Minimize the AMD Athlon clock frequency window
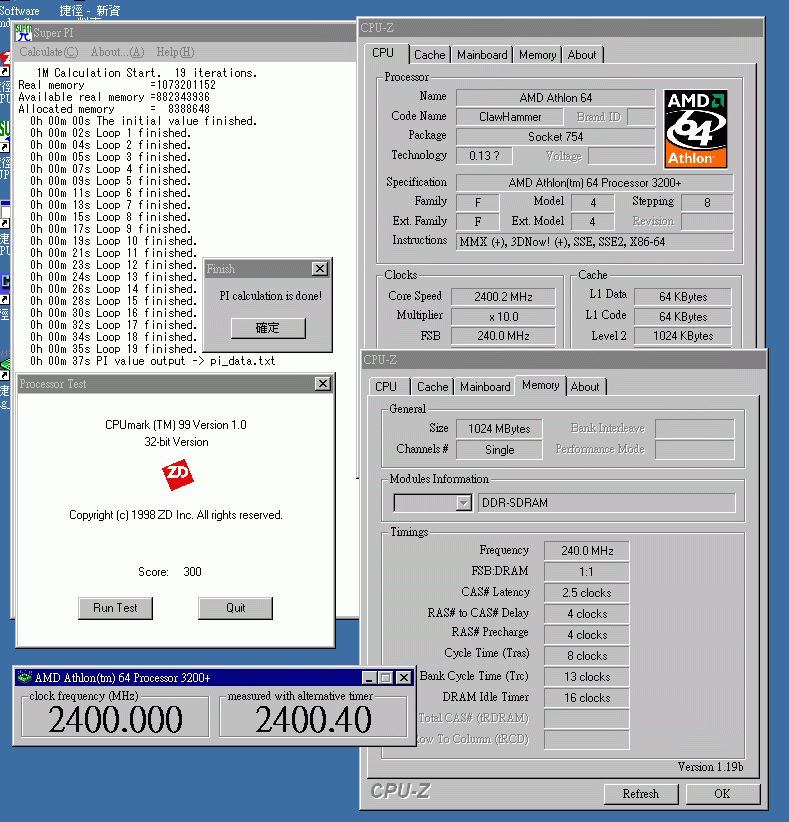Screen dimensions: 789x822 click(369, 678)
